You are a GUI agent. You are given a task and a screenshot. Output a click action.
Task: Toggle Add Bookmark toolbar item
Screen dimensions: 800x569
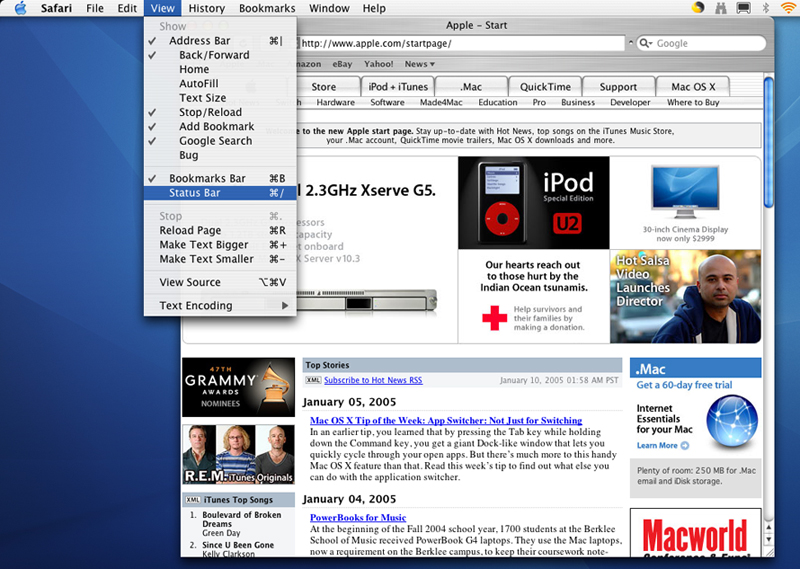pos(220,126)
